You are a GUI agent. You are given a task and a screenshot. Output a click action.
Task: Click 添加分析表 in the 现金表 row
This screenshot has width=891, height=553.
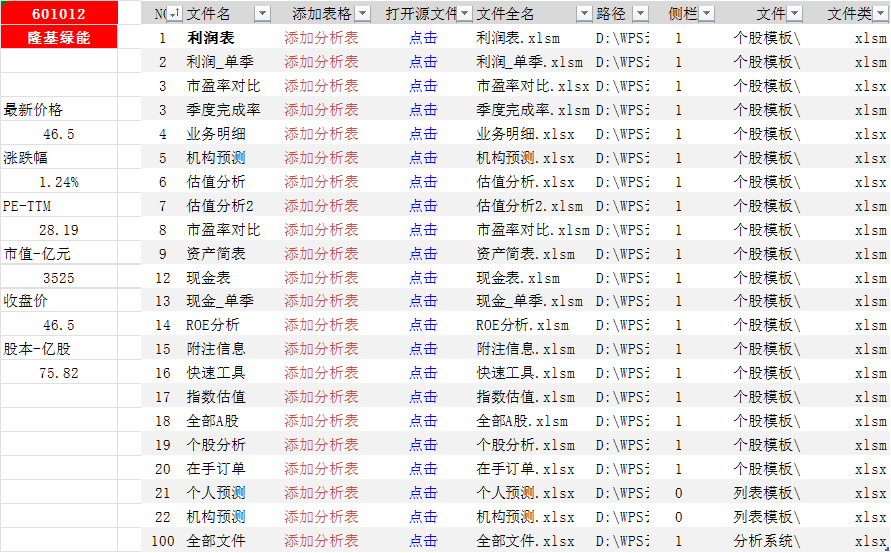click(x=321, y=278)
